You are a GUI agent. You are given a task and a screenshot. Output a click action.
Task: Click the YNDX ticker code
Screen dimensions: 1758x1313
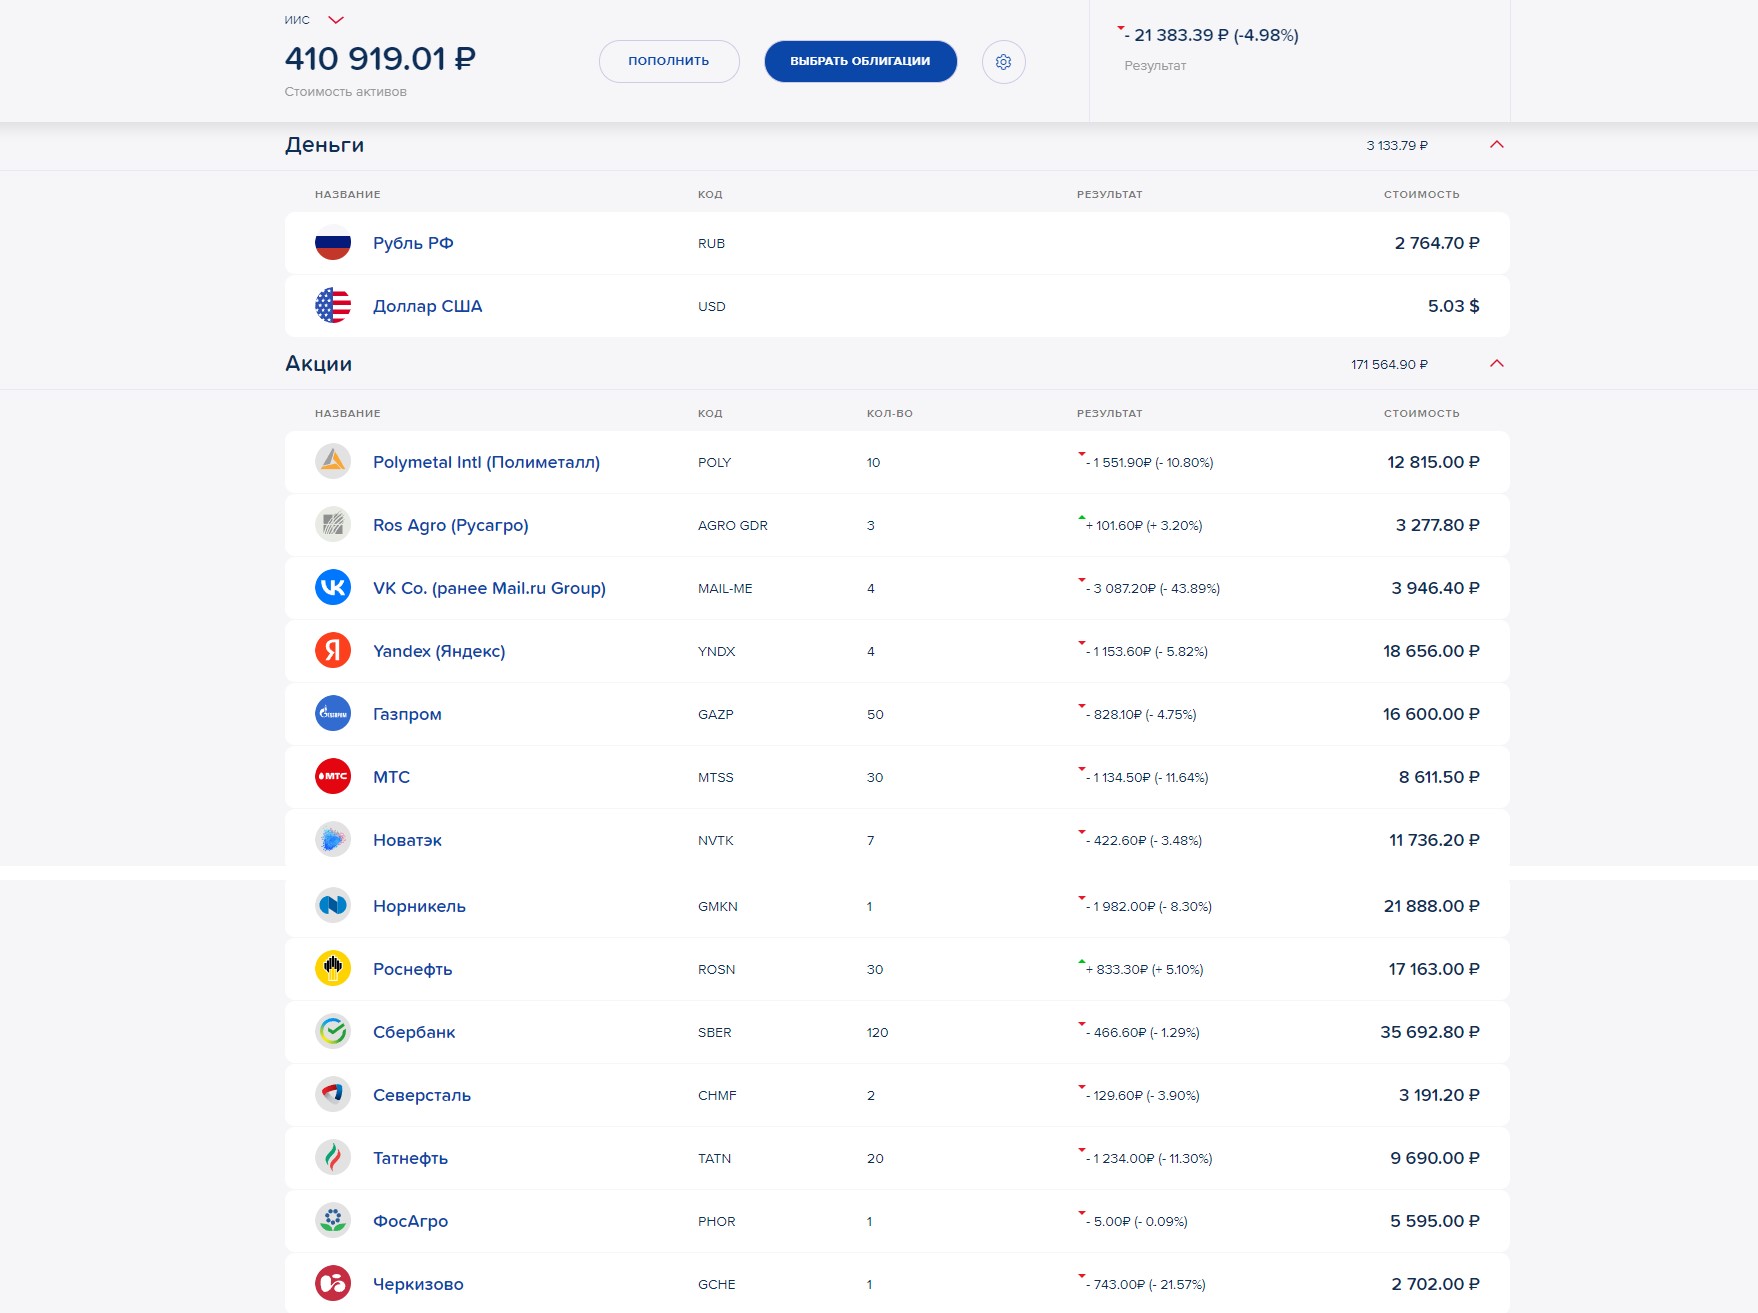coord(716,651)
